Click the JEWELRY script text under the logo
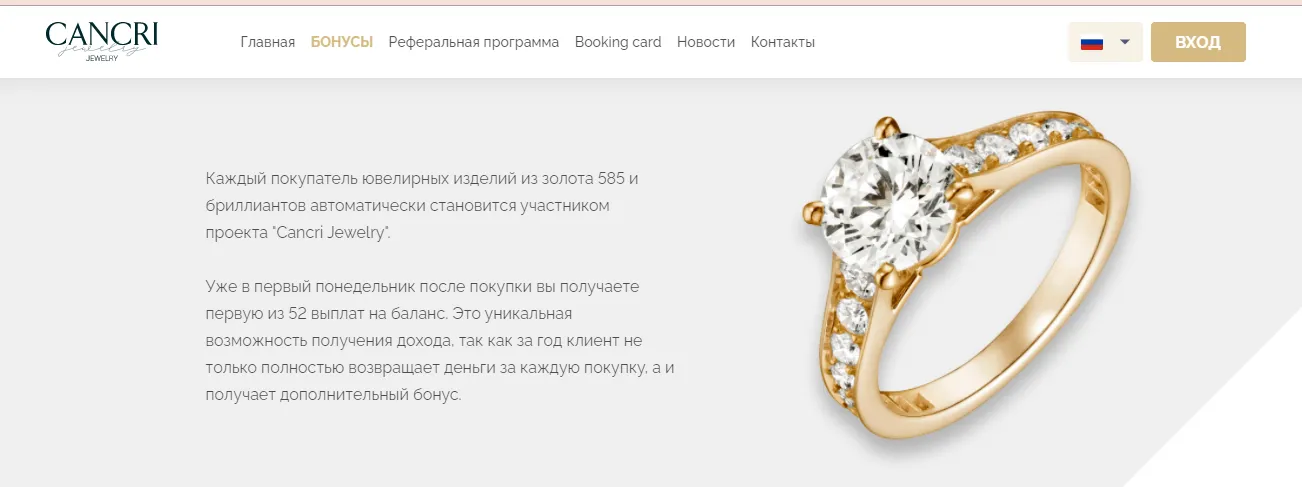The width and height of the screenshot is (1302, 487). pos(102,58)
